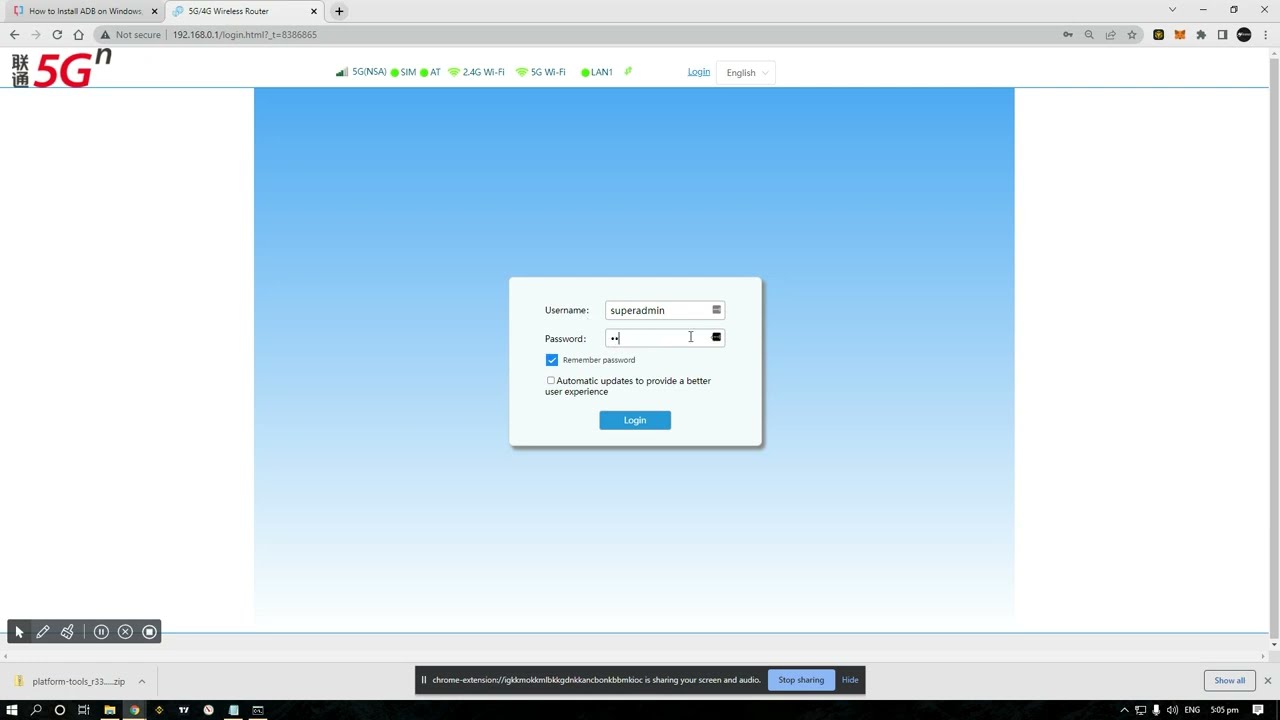
Task: Click the password manager icon in Username field
Action: [716, 310]
